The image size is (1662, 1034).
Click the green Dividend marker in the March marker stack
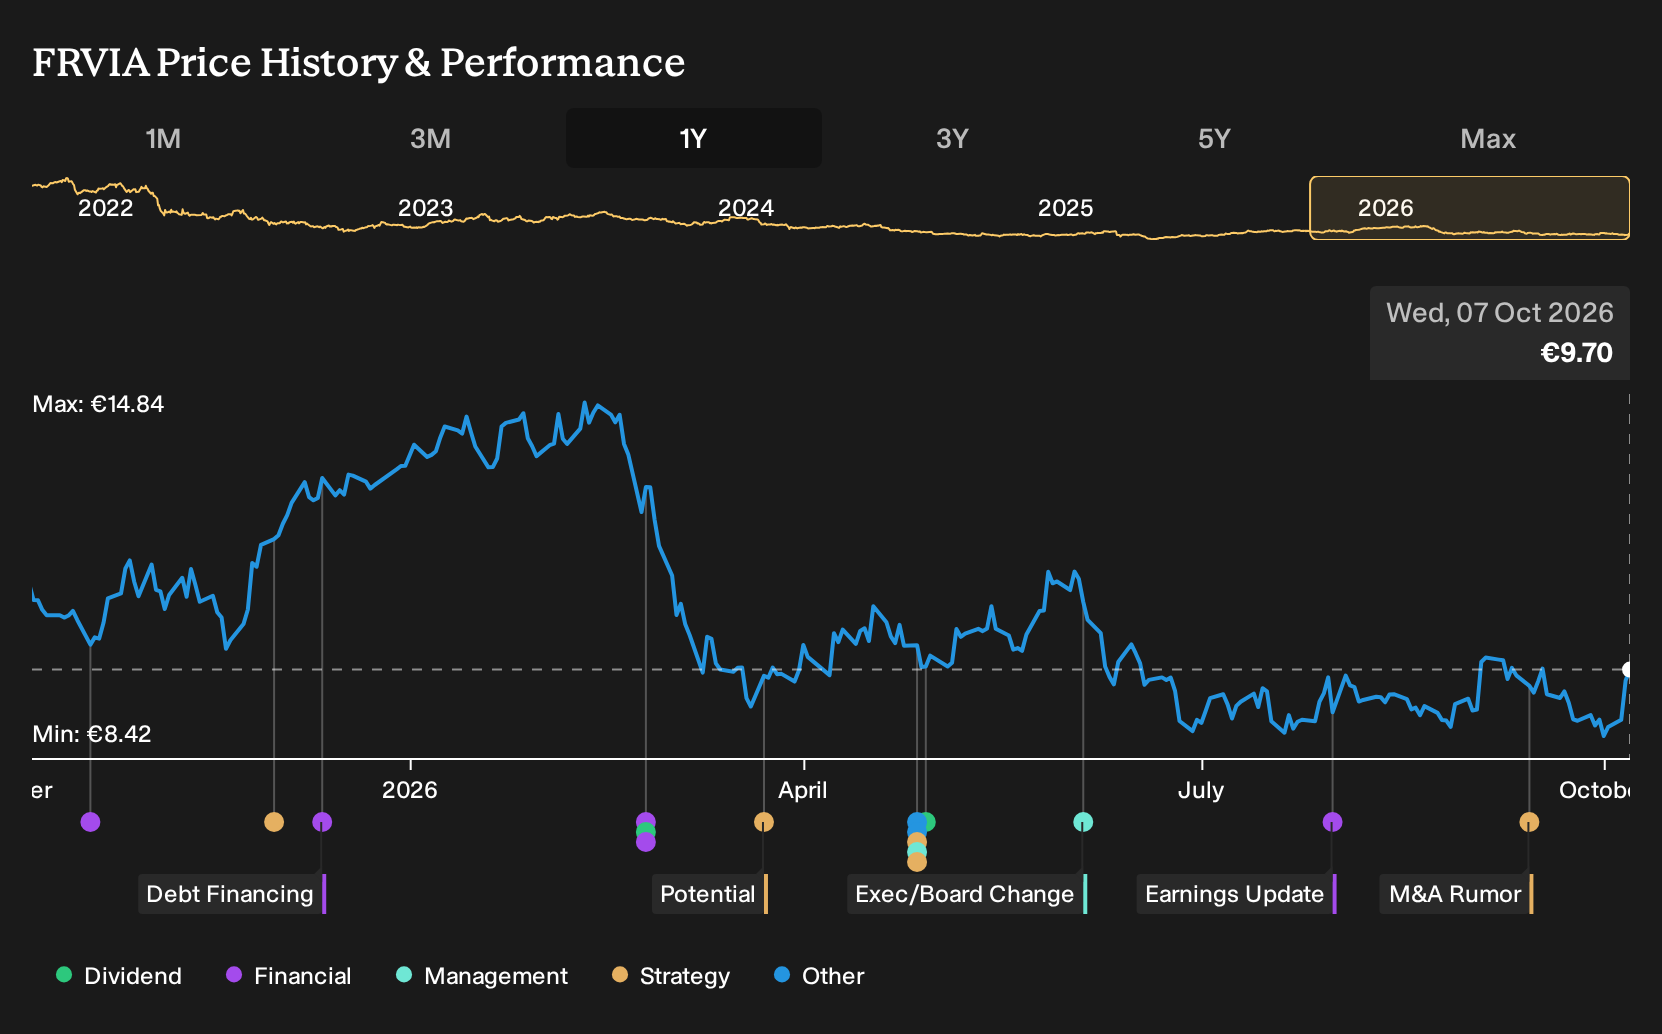[x=646, y=832]
